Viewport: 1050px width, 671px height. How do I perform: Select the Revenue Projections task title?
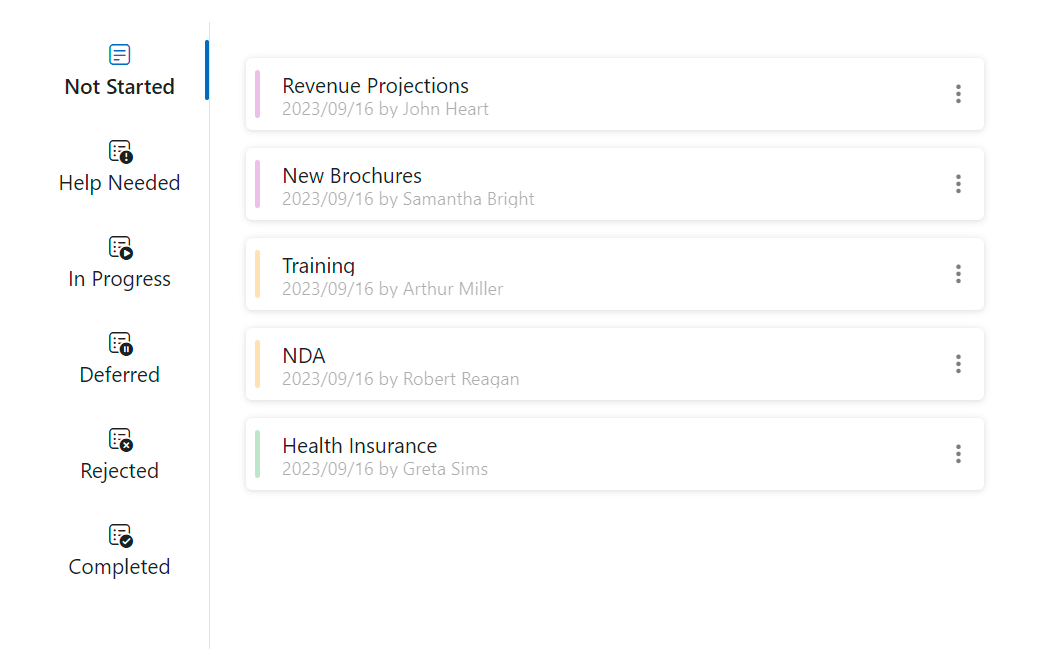[375, 86]
